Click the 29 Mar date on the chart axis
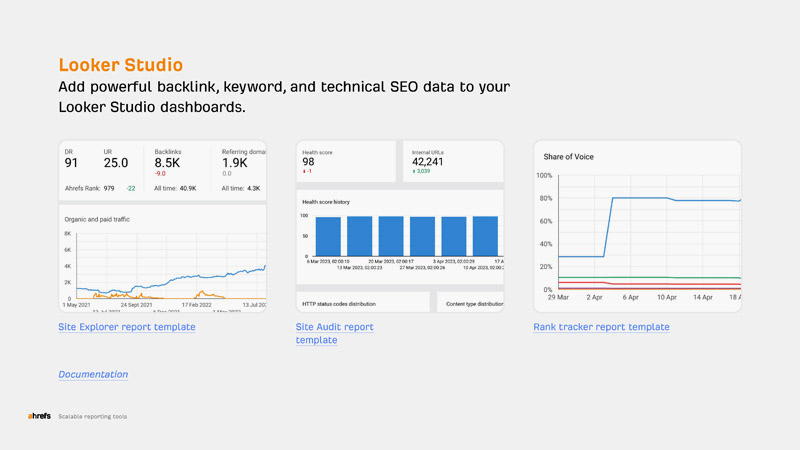Image resolution: width=800 pixels, height=450 pixels. [558, 297]
